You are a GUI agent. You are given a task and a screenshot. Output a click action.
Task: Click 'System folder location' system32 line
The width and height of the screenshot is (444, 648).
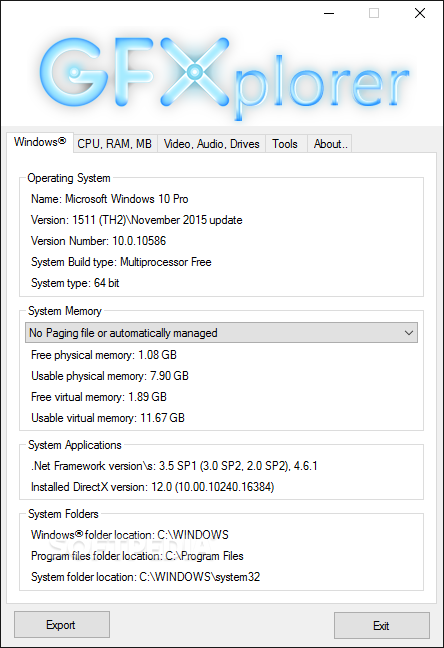click(146, 577)
